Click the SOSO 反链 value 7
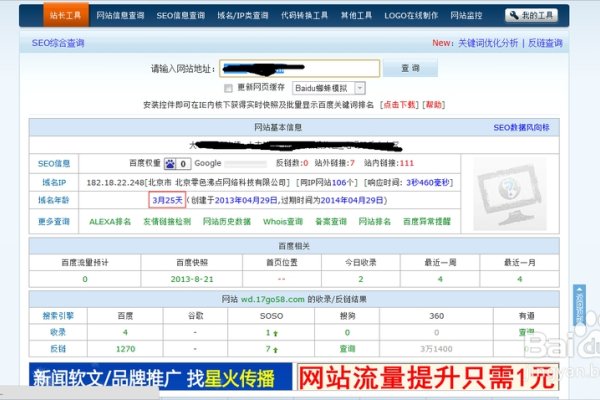600x400 pixels. pyautogui.click(x=268, y=349)
